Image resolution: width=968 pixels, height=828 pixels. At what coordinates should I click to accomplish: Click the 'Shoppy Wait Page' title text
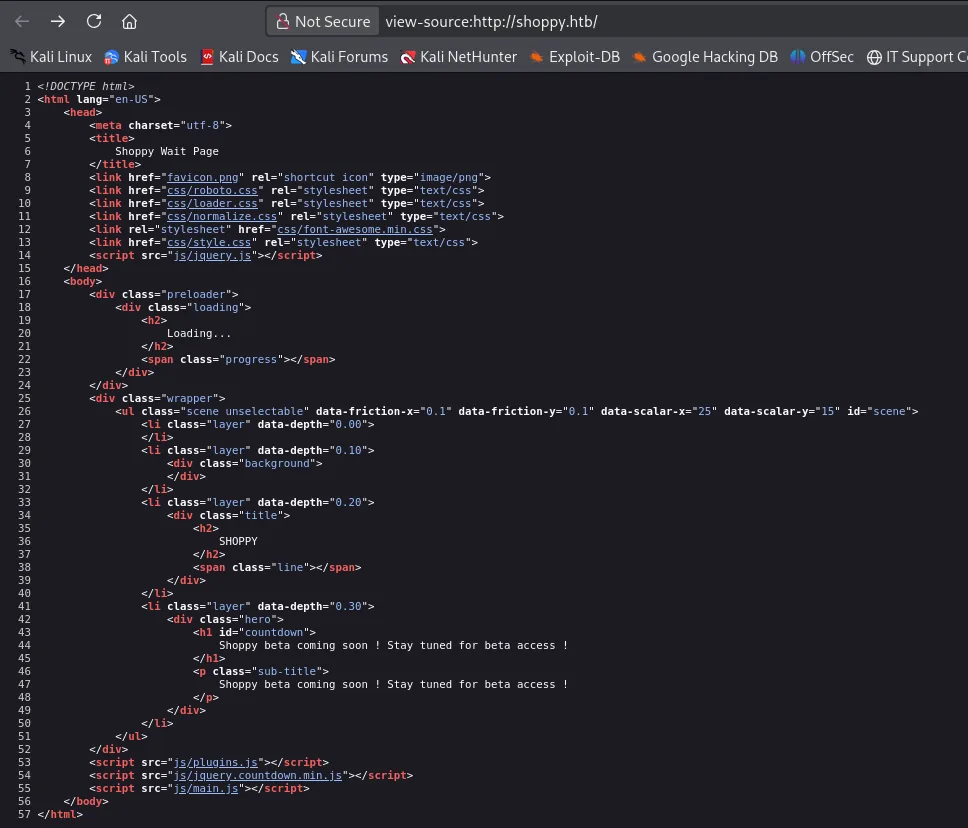(x=167, y=151)
